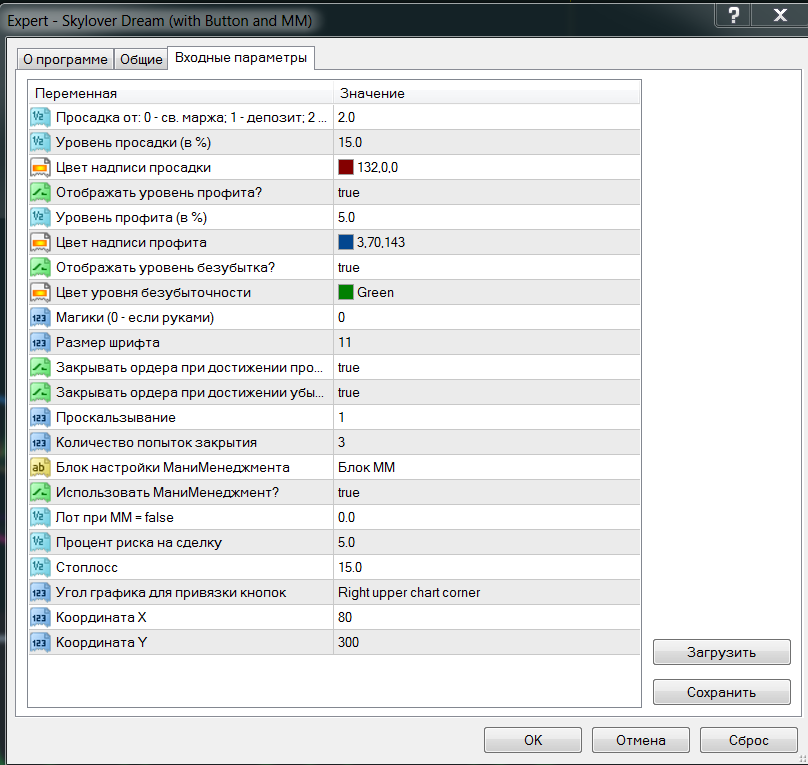The width and height of the screenshot is (808, 765).
Task: Click the color icon beside 'Цвет надписи профита'
Action: point(40,242)
